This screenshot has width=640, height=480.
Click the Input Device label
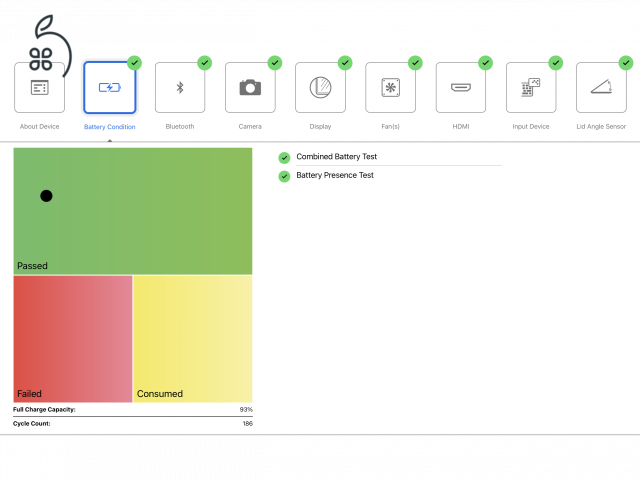coord(531,127)
